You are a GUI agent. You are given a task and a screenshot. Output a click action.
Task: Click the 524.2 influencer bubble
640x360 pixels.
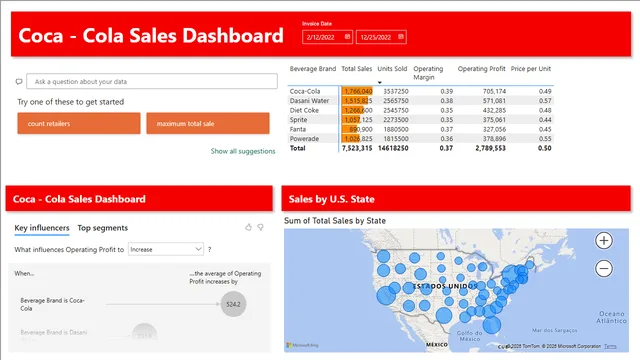pyautogui.click(x=233, y=304)
